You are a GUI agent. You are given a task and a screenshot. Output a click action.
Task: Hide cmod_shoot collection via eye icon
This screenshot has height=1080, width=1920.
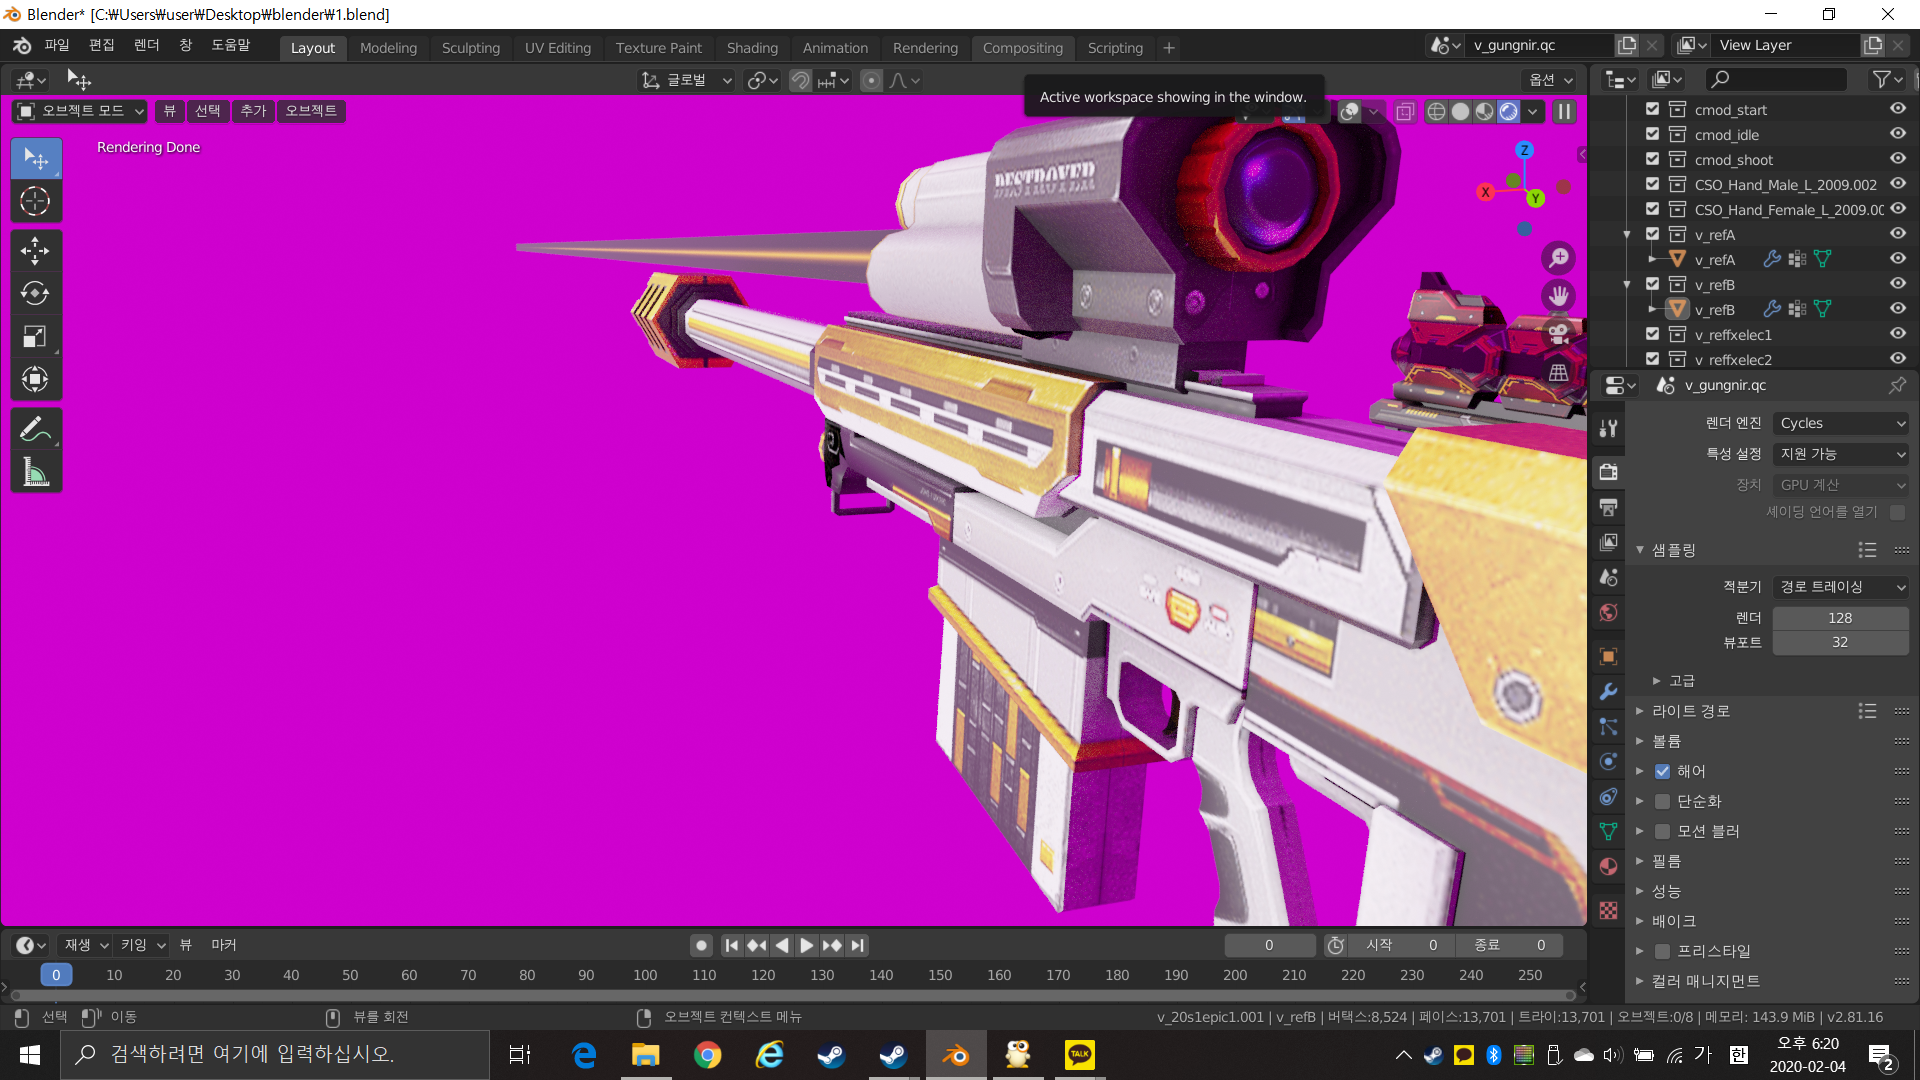tap(1897, 159)
